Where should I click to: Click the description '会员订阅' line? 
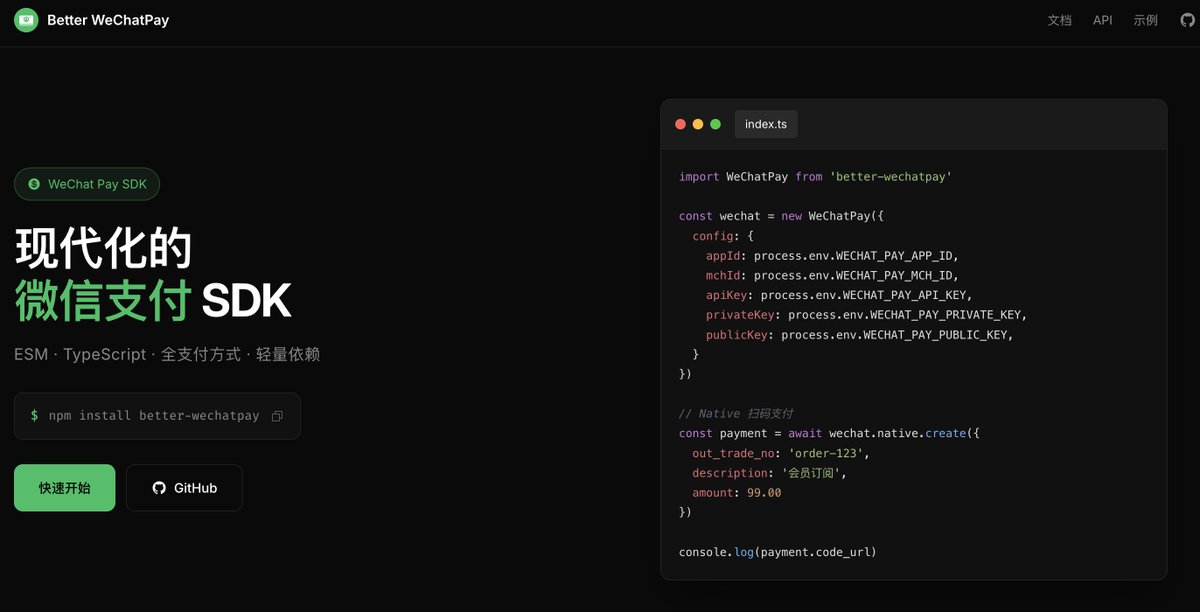[769, 473]
